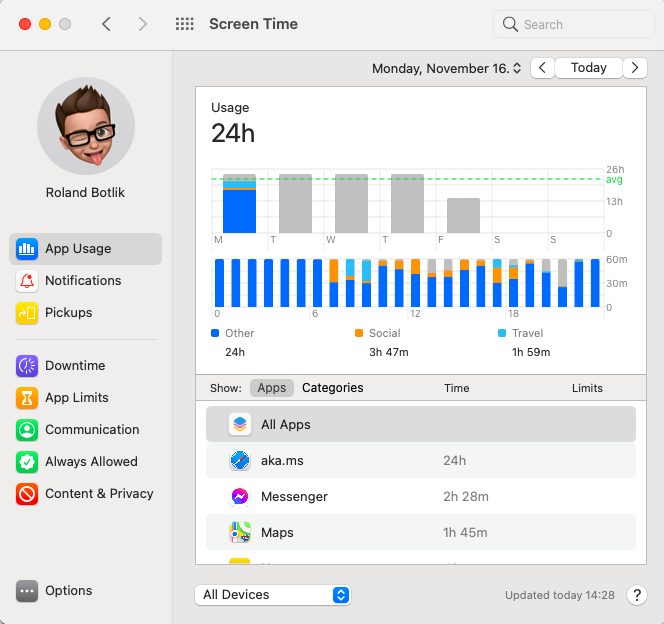The width and height of the screenshot is (664, 624).
Task: Click the blue Other legend swatch
Action: click(x=215, y=333)
